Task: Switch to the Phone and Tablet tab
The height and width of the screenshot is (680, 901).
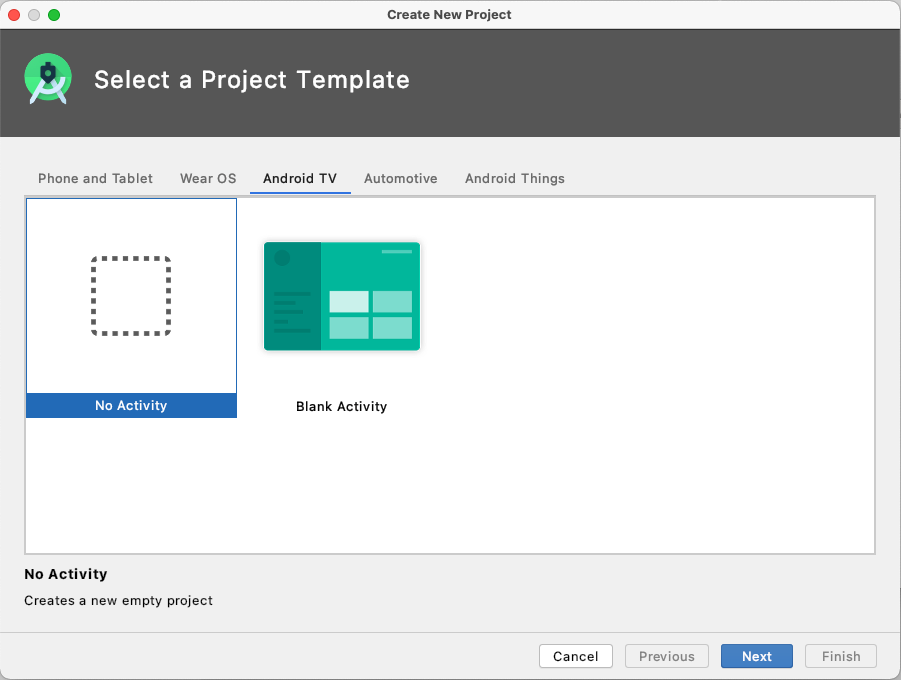Action: click(95, 178)
